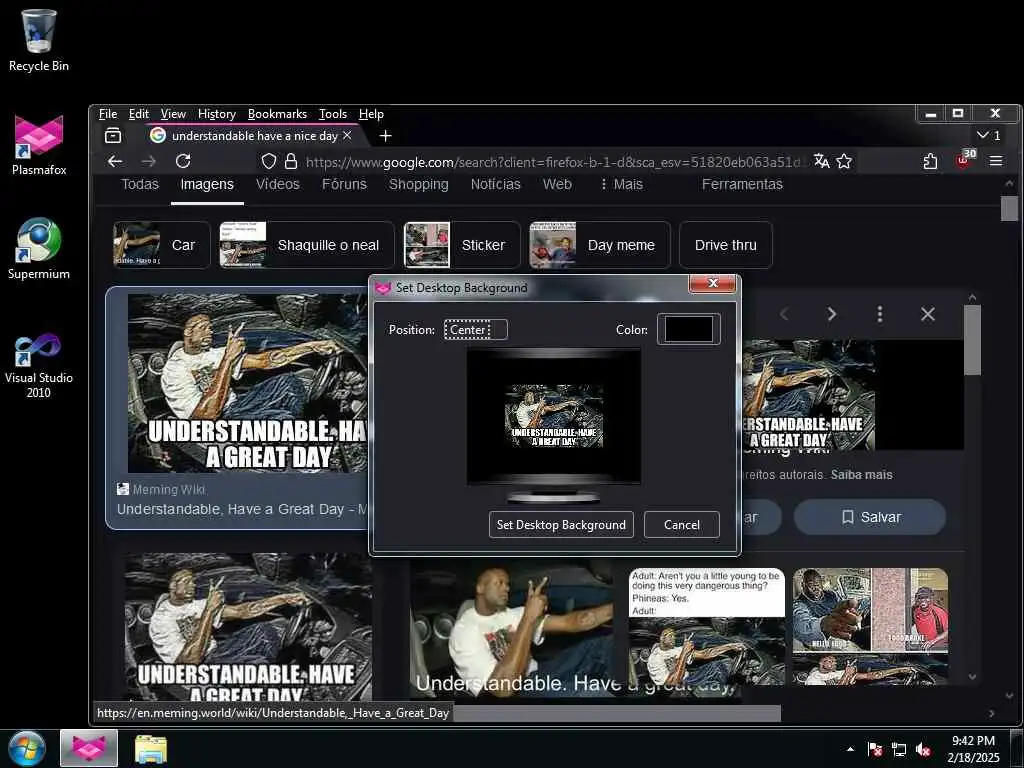Screen dimensions: 1024x768
Task: Open the Supermium desktop shortcut
Action: click(x=39, y=248)
